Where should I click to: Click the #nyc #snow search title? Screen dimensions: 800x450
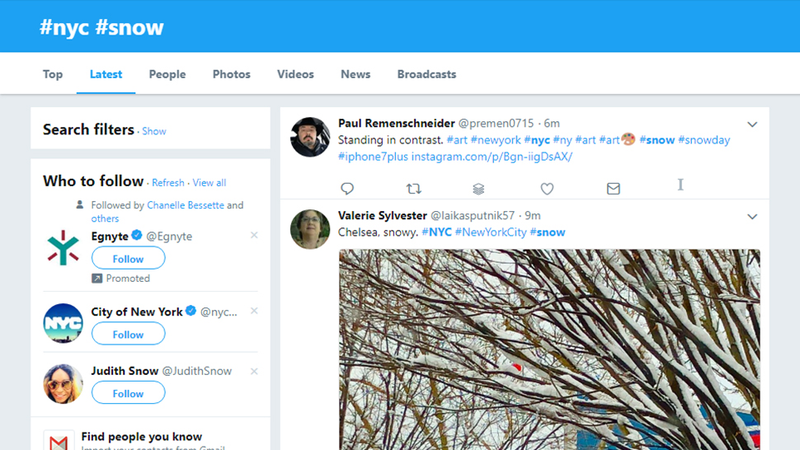tap(102, 27)
